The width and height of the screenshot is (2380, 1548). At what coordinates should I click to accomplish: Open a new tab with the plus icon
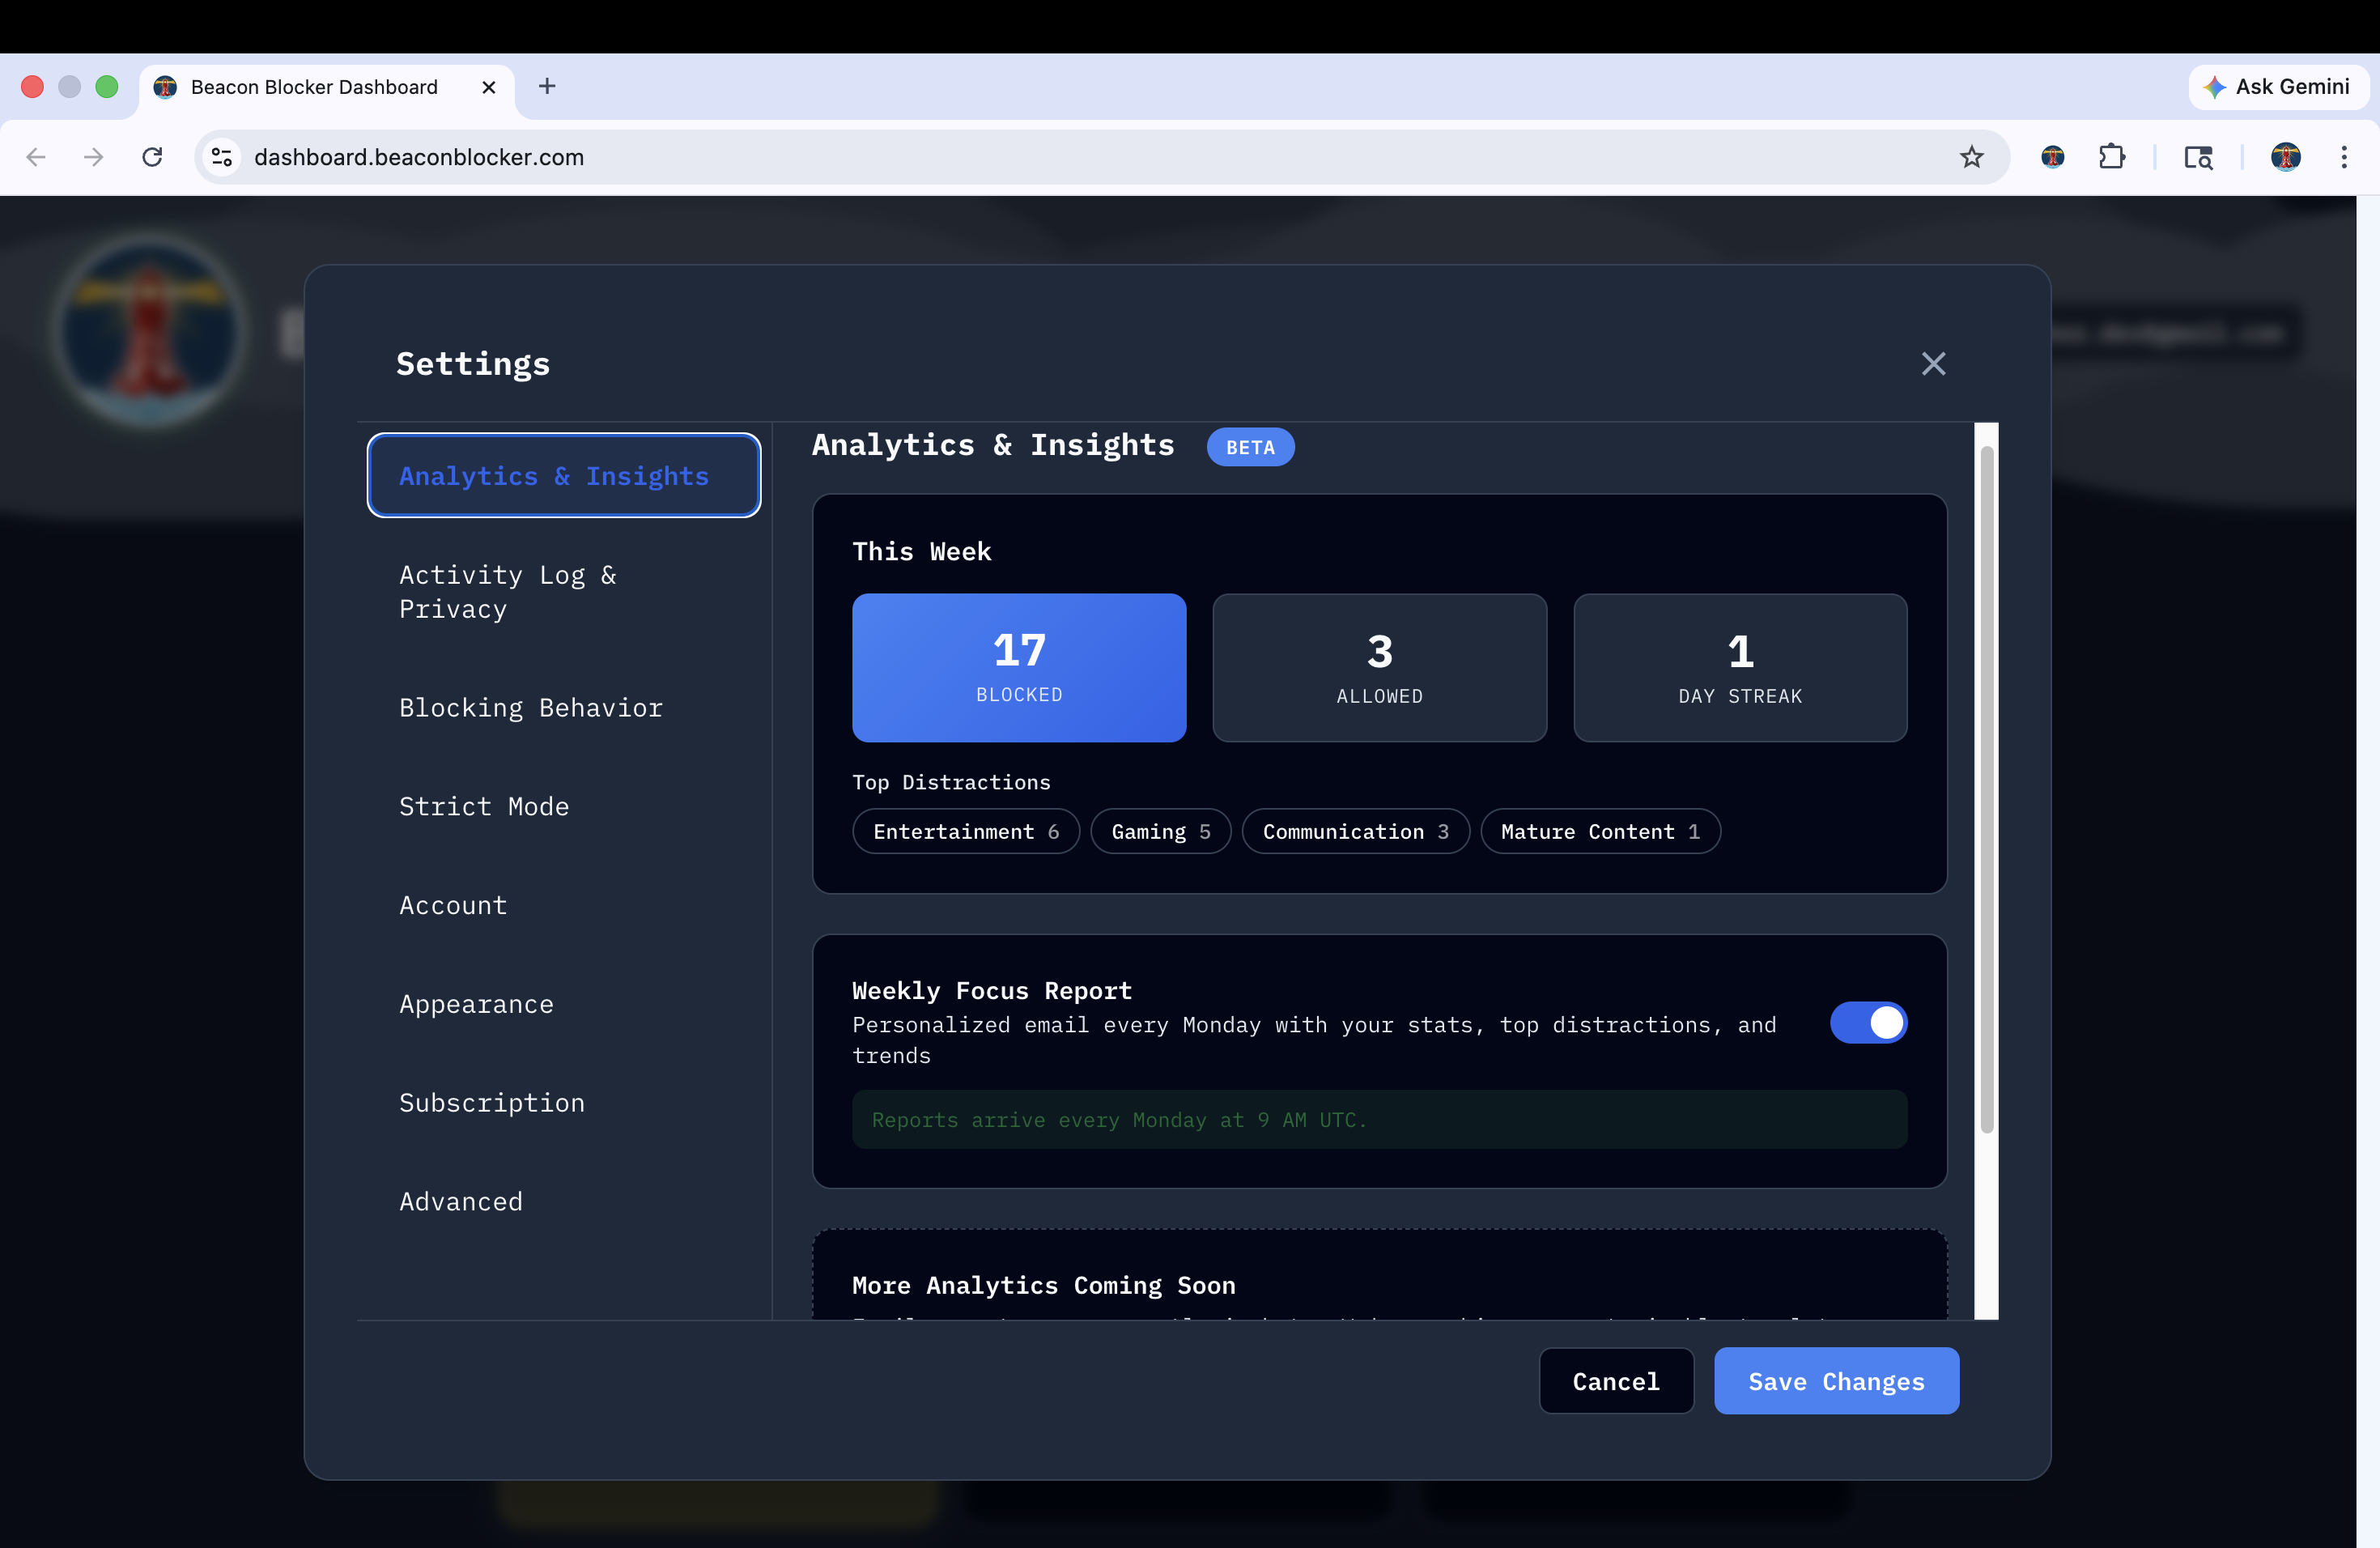tap(547, 86)
